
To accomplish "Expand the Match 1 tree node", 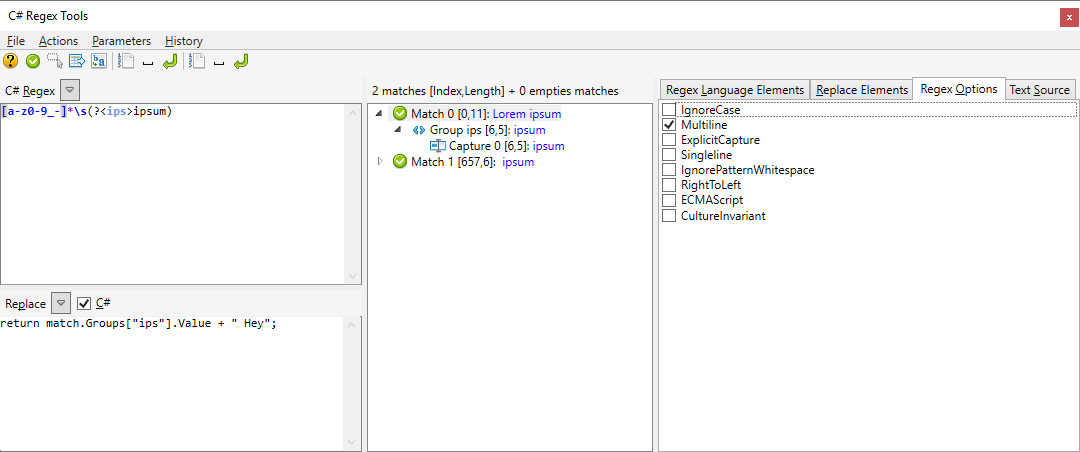I will tap(380, 161).
